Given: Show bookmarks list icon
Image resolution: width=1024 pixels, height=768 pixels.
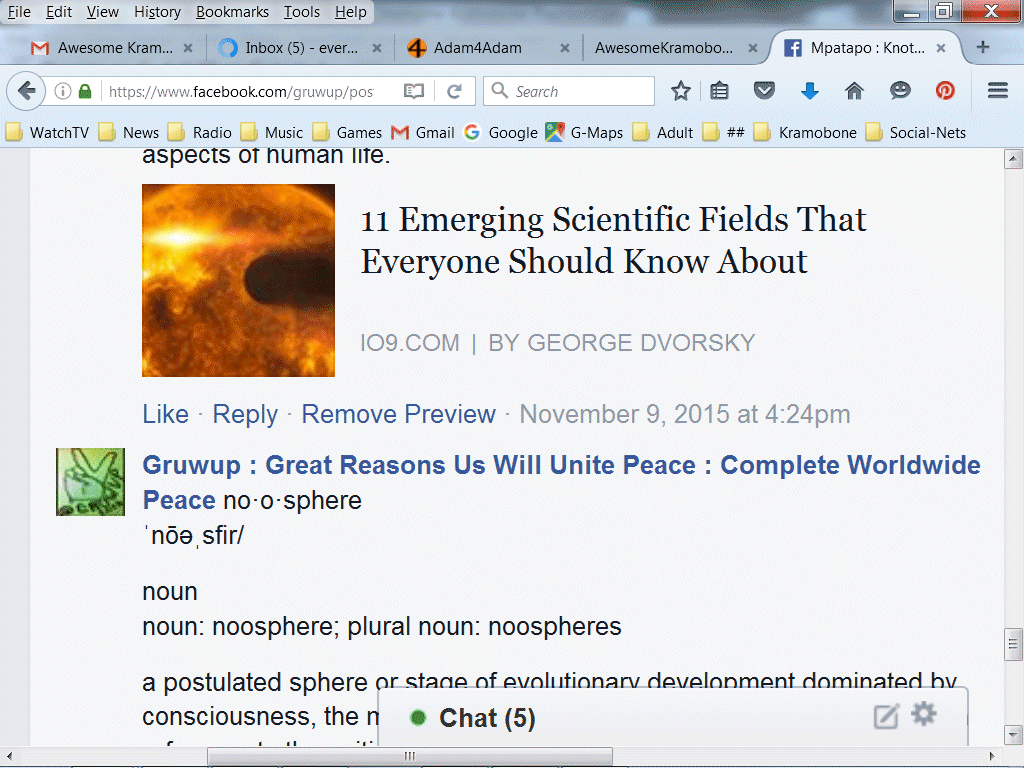Looking at the screenshot, I should (x=719, y=91).
